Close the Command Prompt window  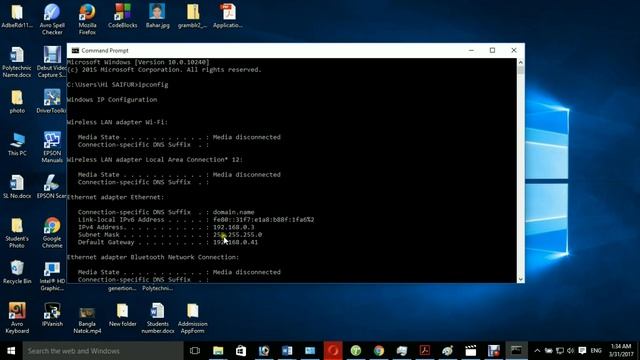(514, 51)
